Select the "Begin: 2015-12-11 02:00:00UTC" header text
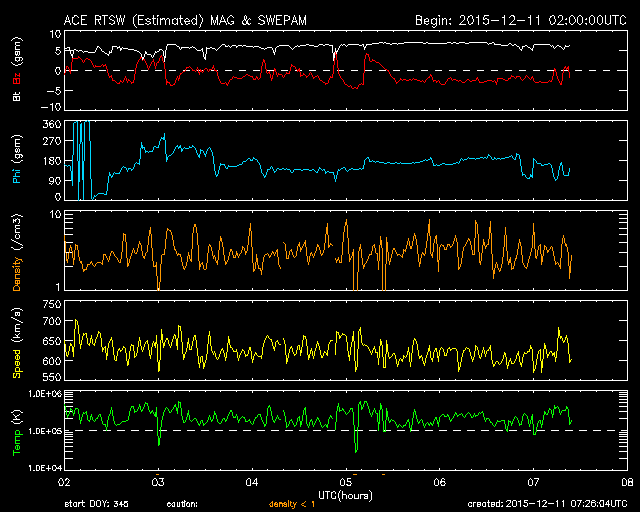 pos(521,20)
